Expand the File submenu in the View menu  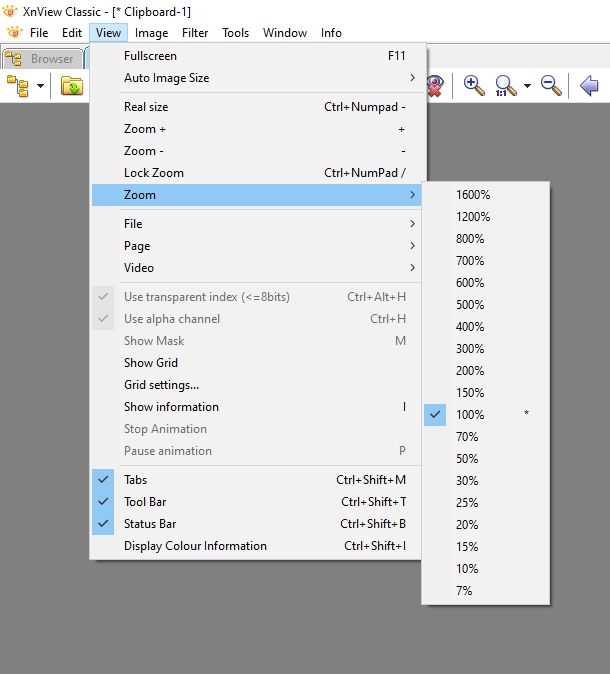257,224
